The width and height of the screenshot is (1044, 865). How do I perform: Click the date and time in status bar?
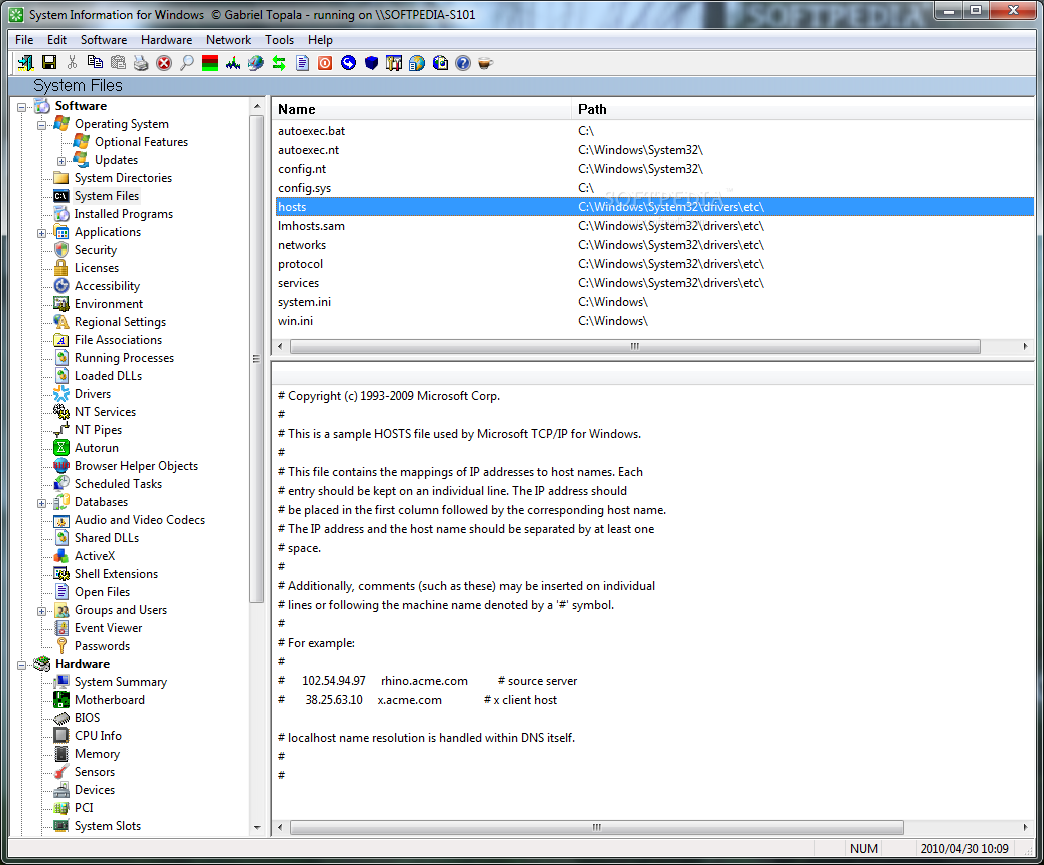(x=964, y=848)
